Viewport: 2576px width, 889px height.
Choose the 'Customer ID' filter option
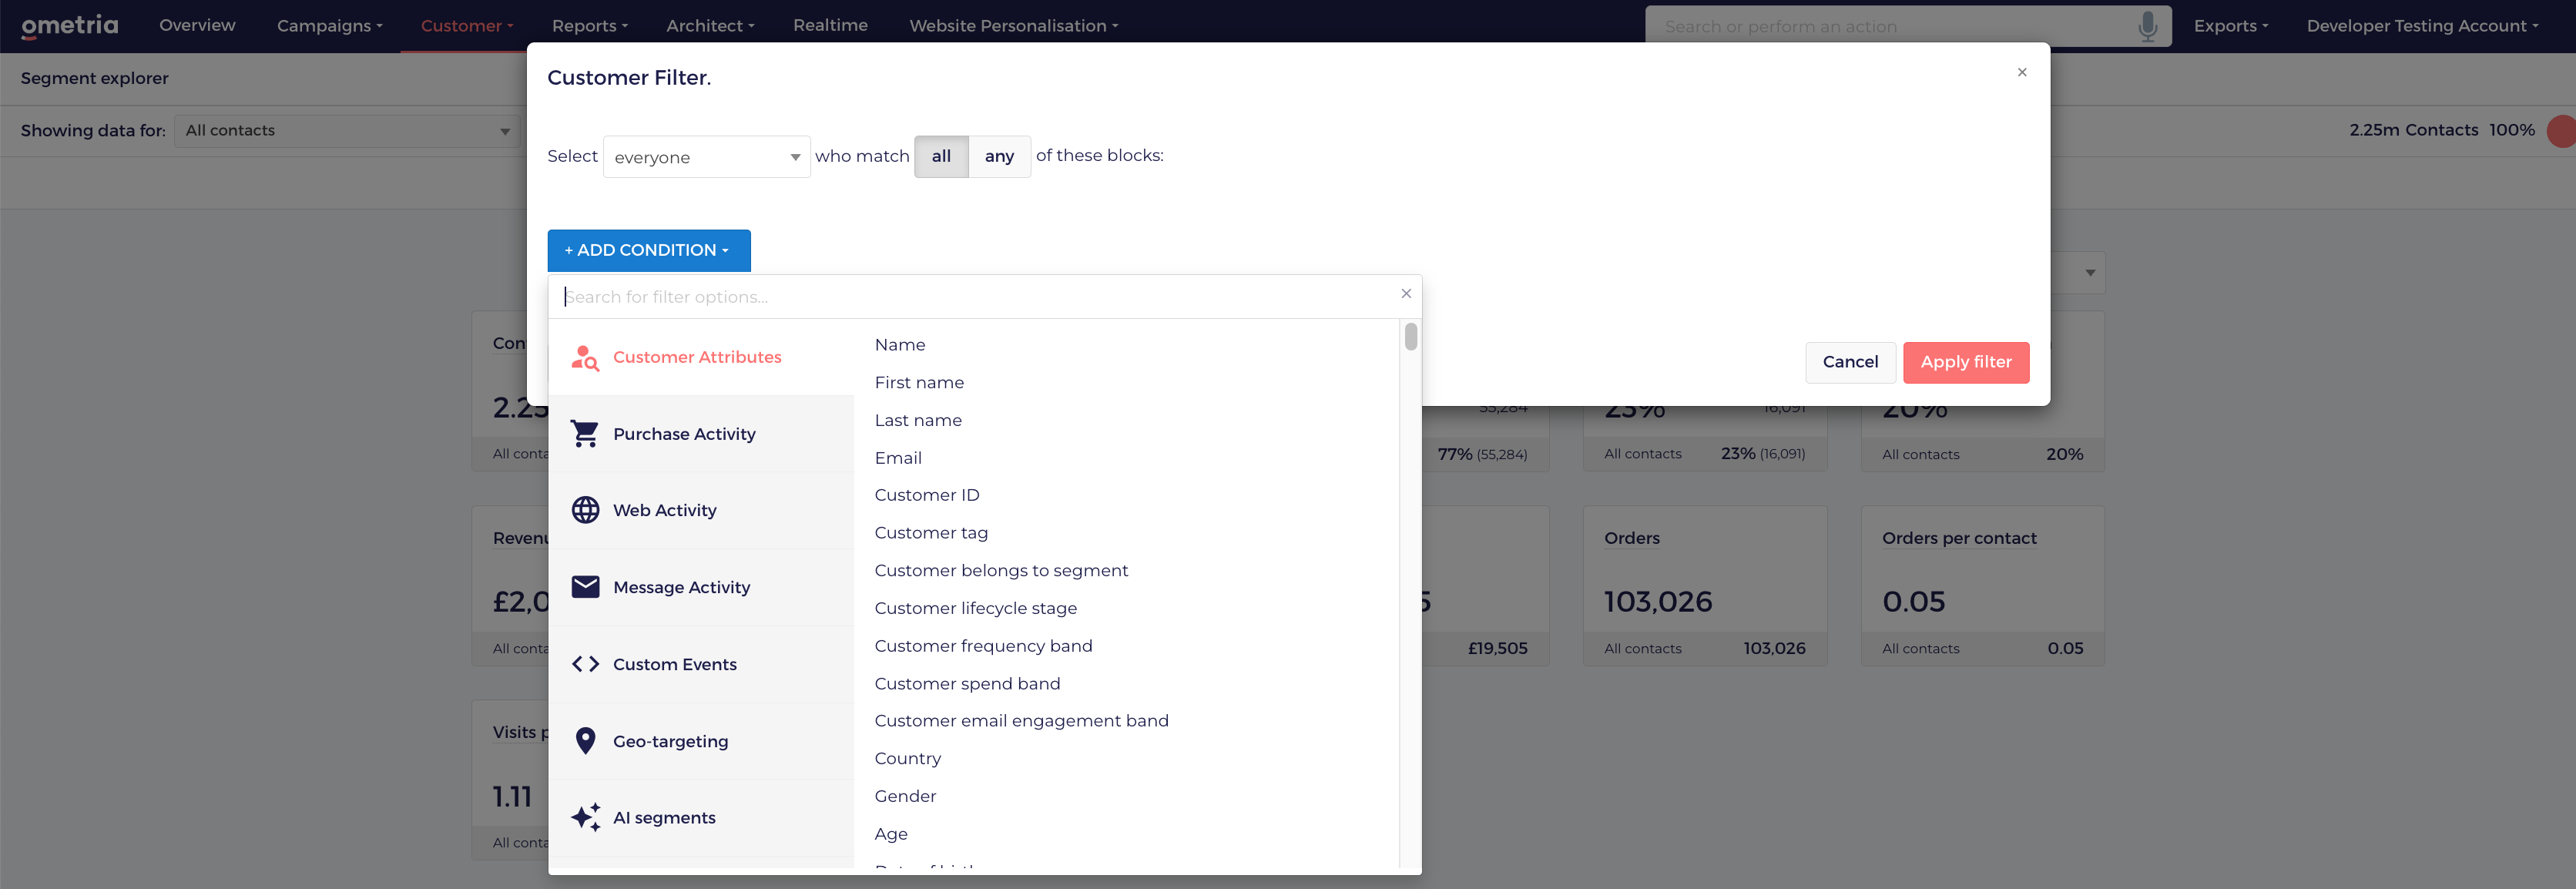(x=927, y=495)
